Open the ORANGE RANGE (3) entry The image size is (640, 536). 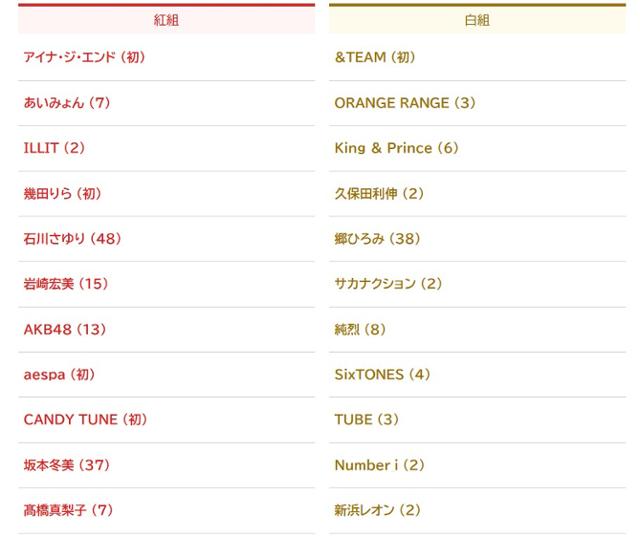click(405, 103)
